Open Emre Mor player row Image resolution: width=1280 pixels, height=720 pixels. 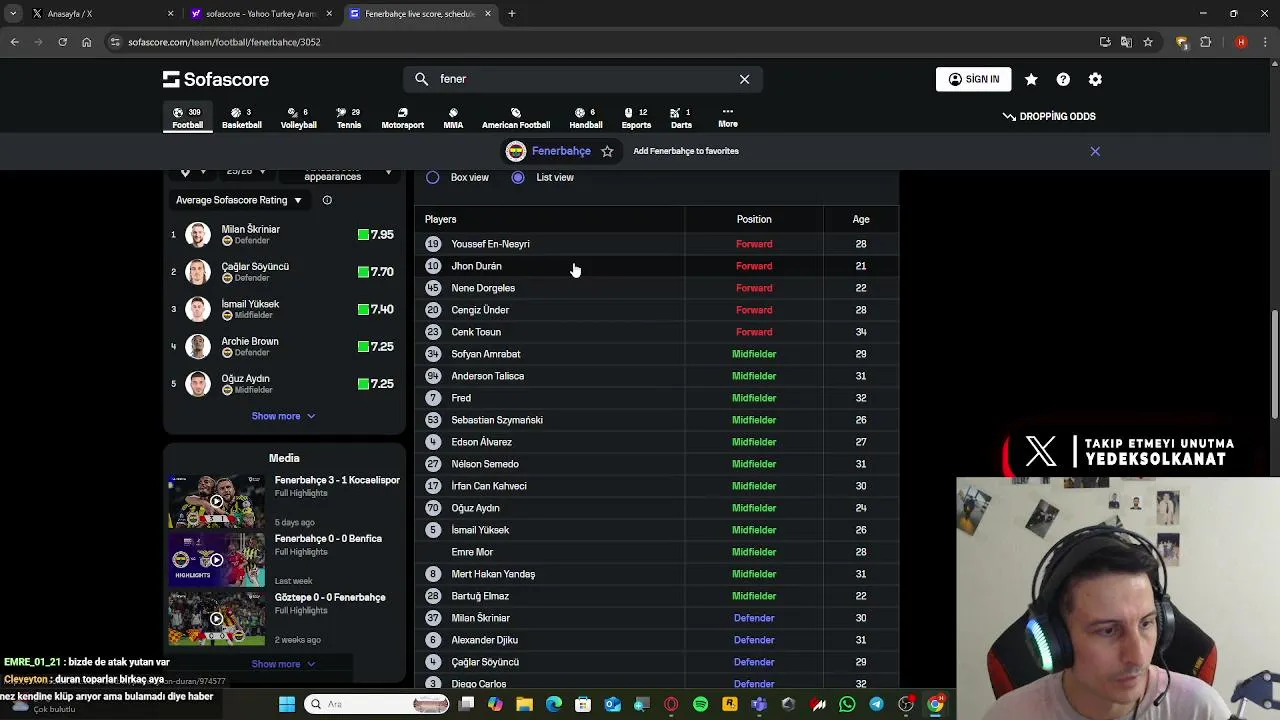click(x=657, y=552)
